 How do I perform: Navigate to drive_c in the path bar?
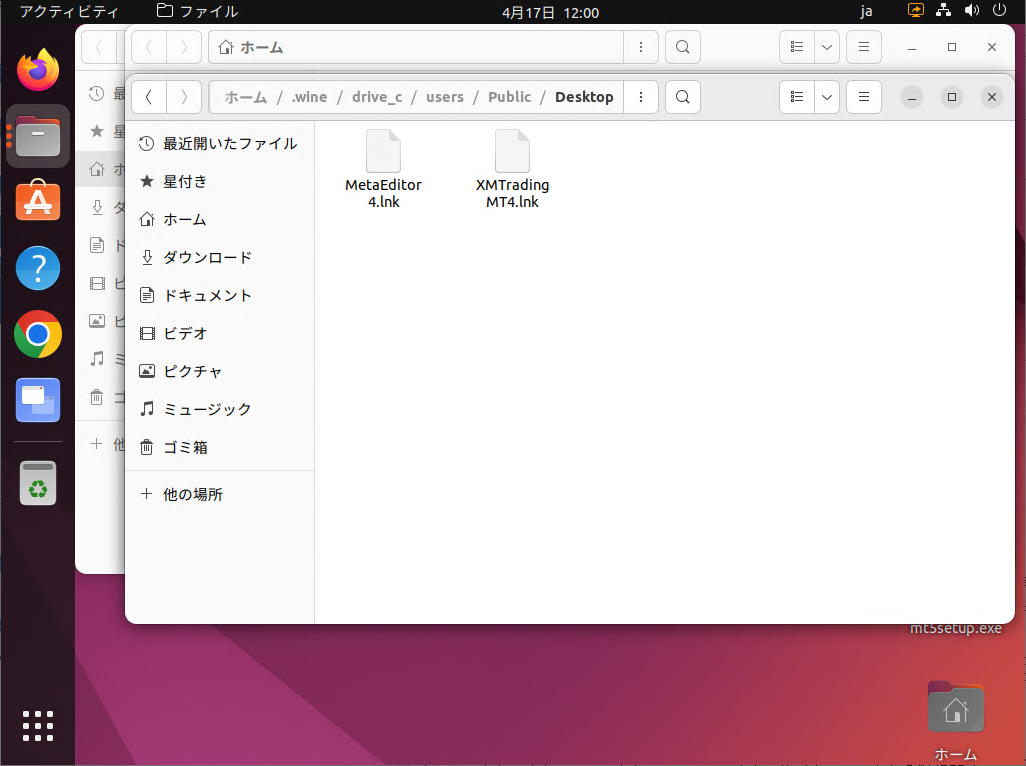point(377,97)
